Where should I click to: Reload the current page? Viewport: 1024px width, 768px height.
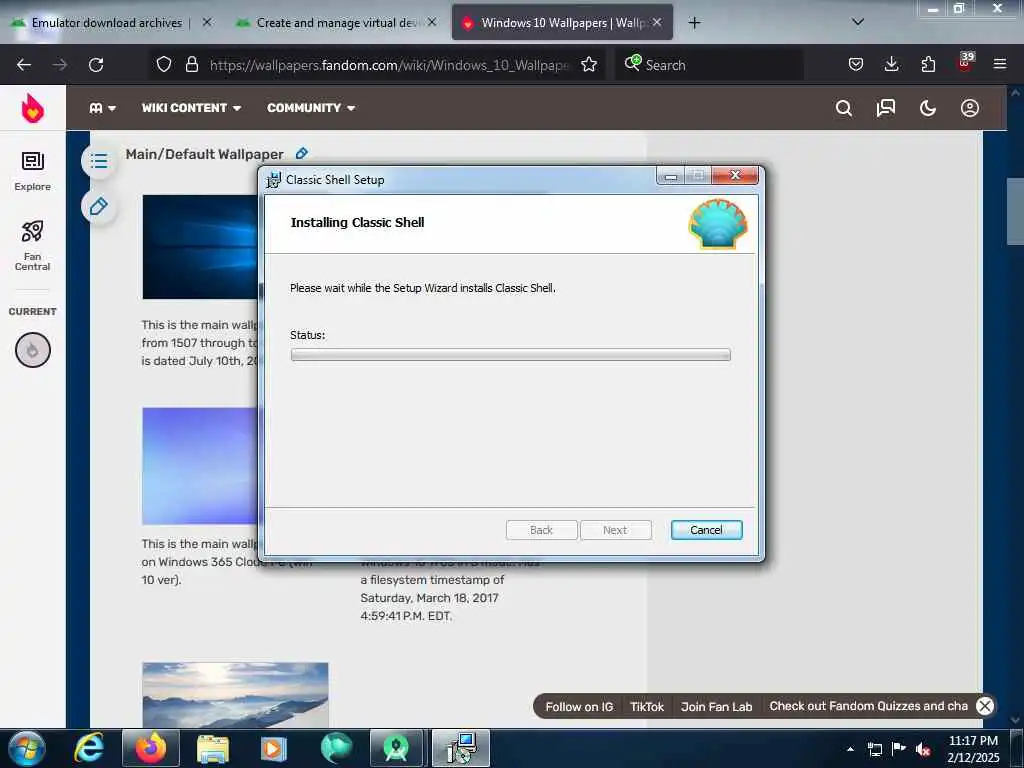[x=96, y=65]
